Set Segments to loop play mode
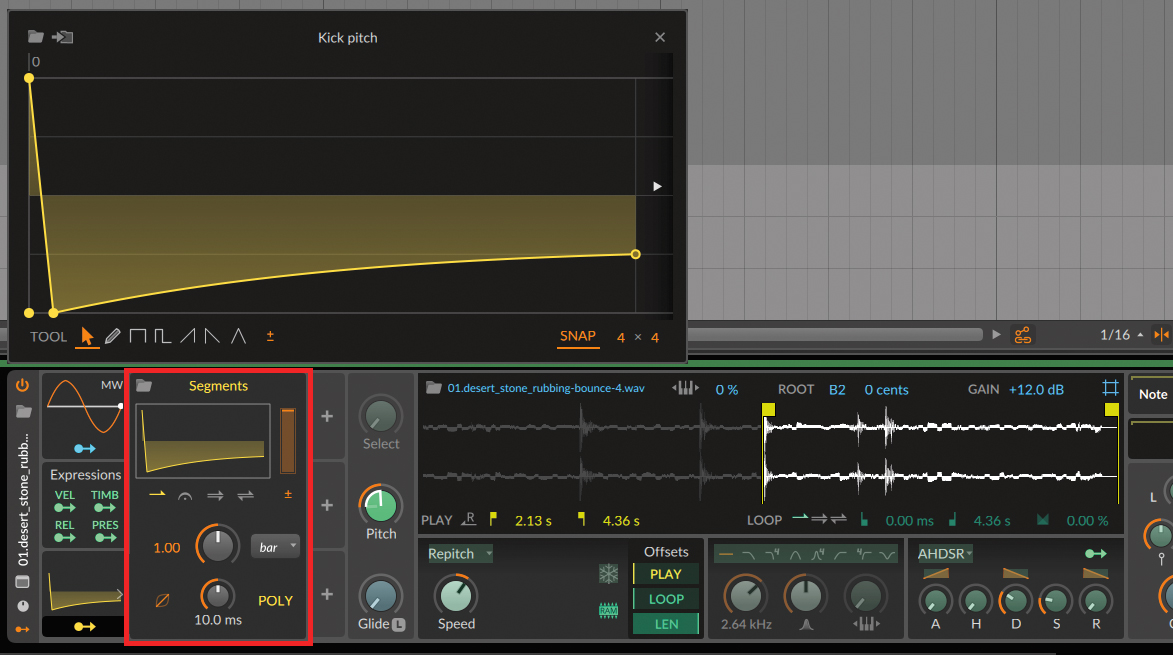Image resolution: width=1173 pixels, height=655 pixels. tap(215, 495)
